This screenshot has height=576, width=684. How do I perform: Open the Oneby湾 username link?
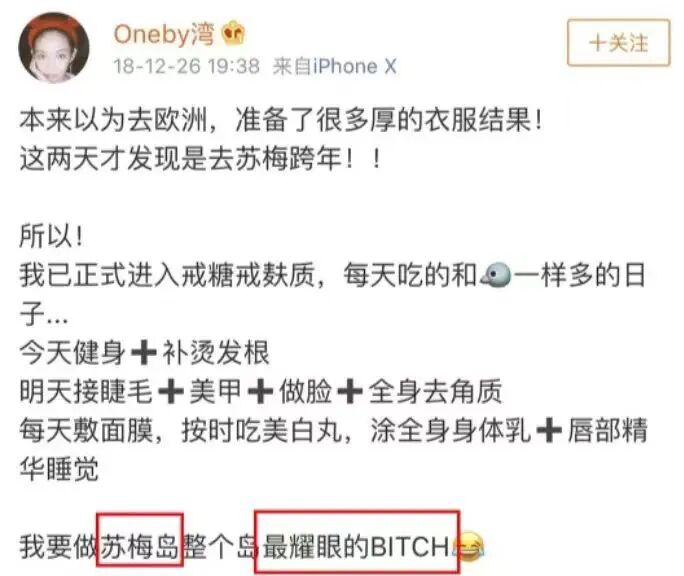(164, 34)
